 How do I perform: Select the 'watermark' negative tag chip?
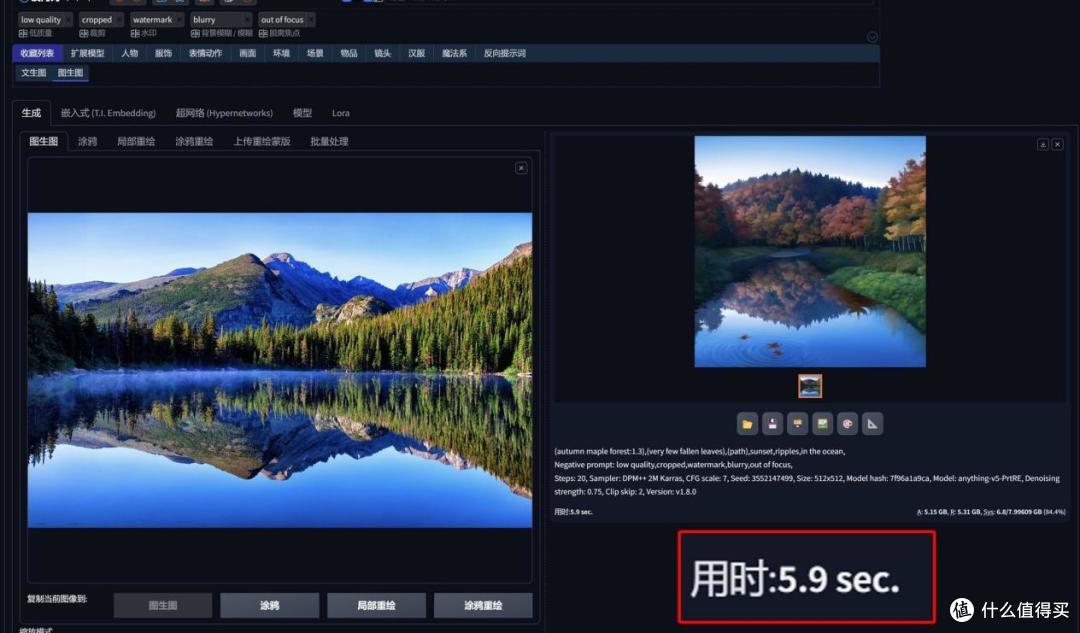157,20
